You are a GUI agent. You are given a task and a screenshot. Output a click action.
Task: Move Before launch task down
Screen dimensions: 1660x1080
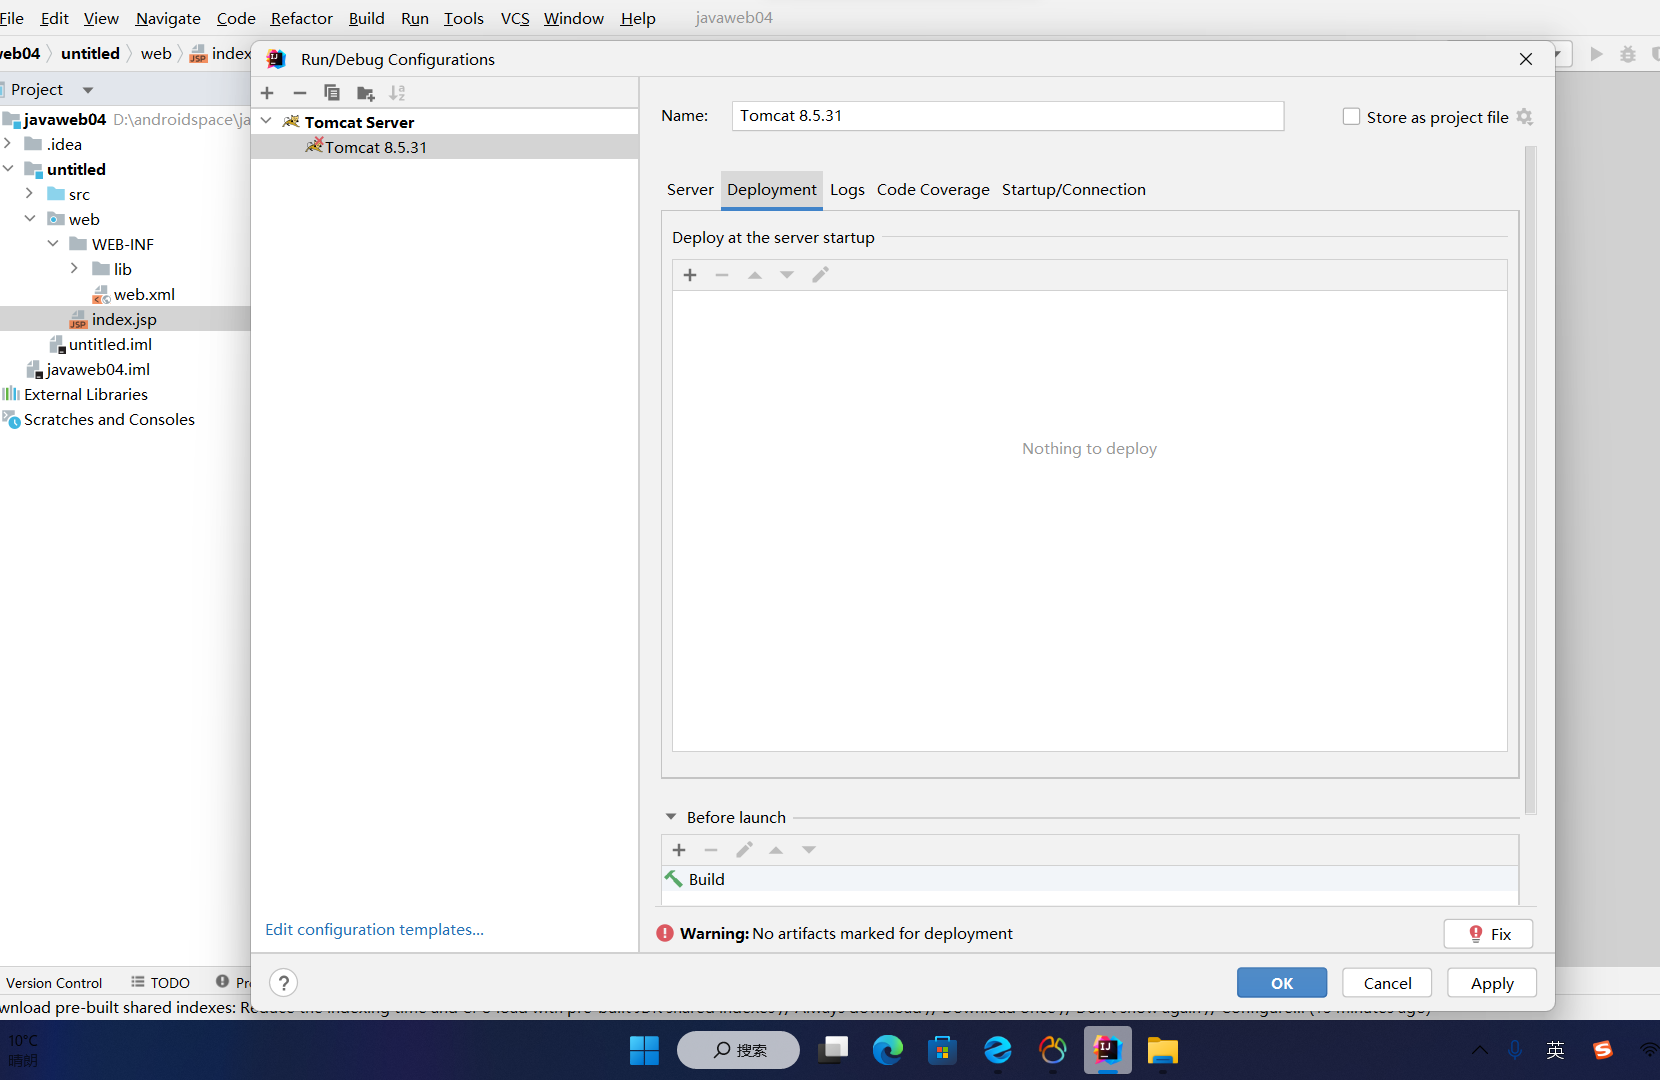(809, 850)
